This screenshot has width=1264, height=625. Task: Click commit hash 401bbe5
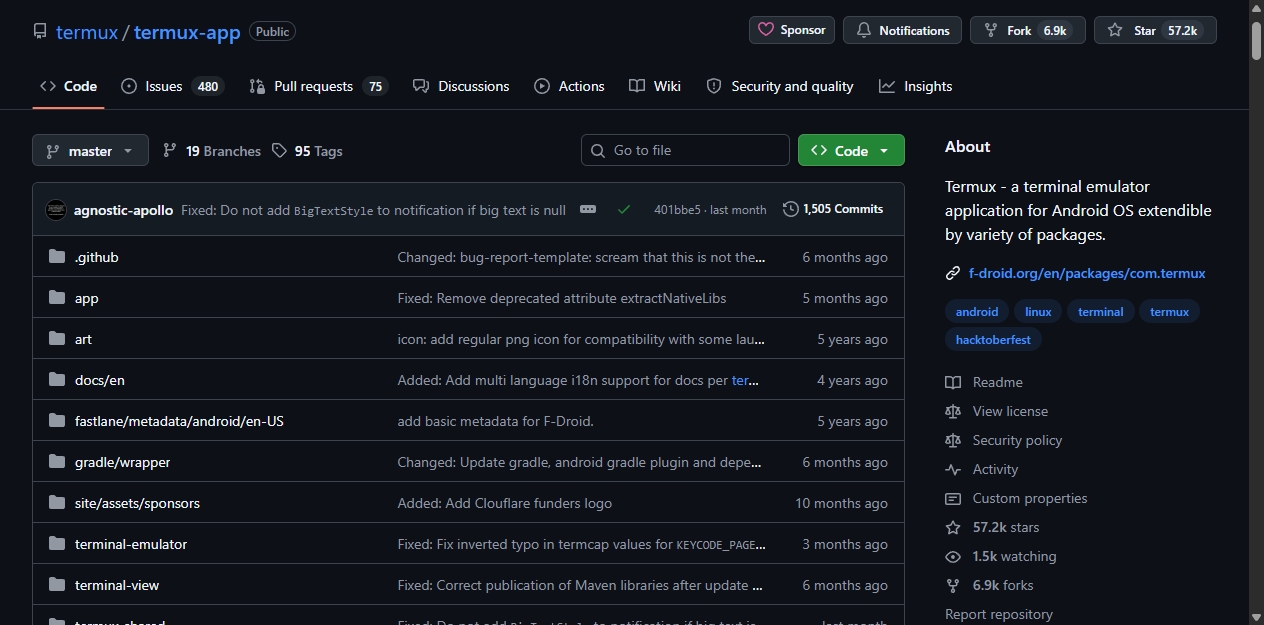click(x=677, y=210)
